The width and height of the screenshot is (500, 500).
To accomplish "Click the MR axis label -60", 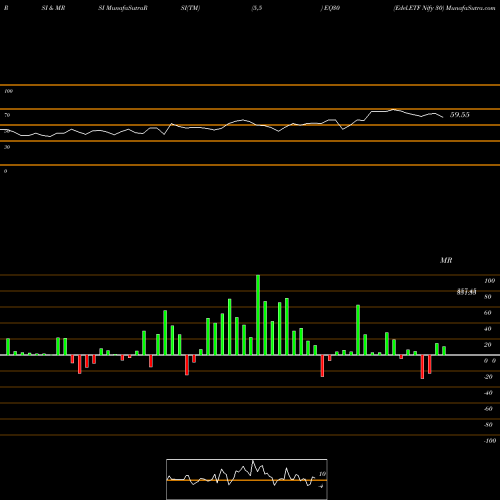I will click(x=488, y=409).
